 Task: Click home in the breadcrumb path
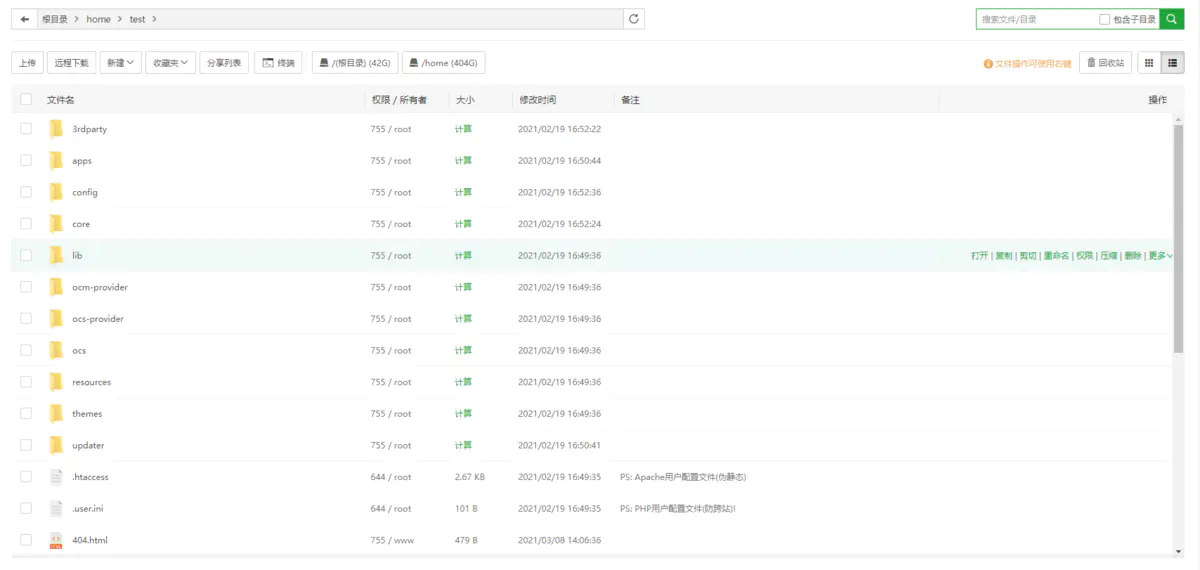(x=98, y=19)
